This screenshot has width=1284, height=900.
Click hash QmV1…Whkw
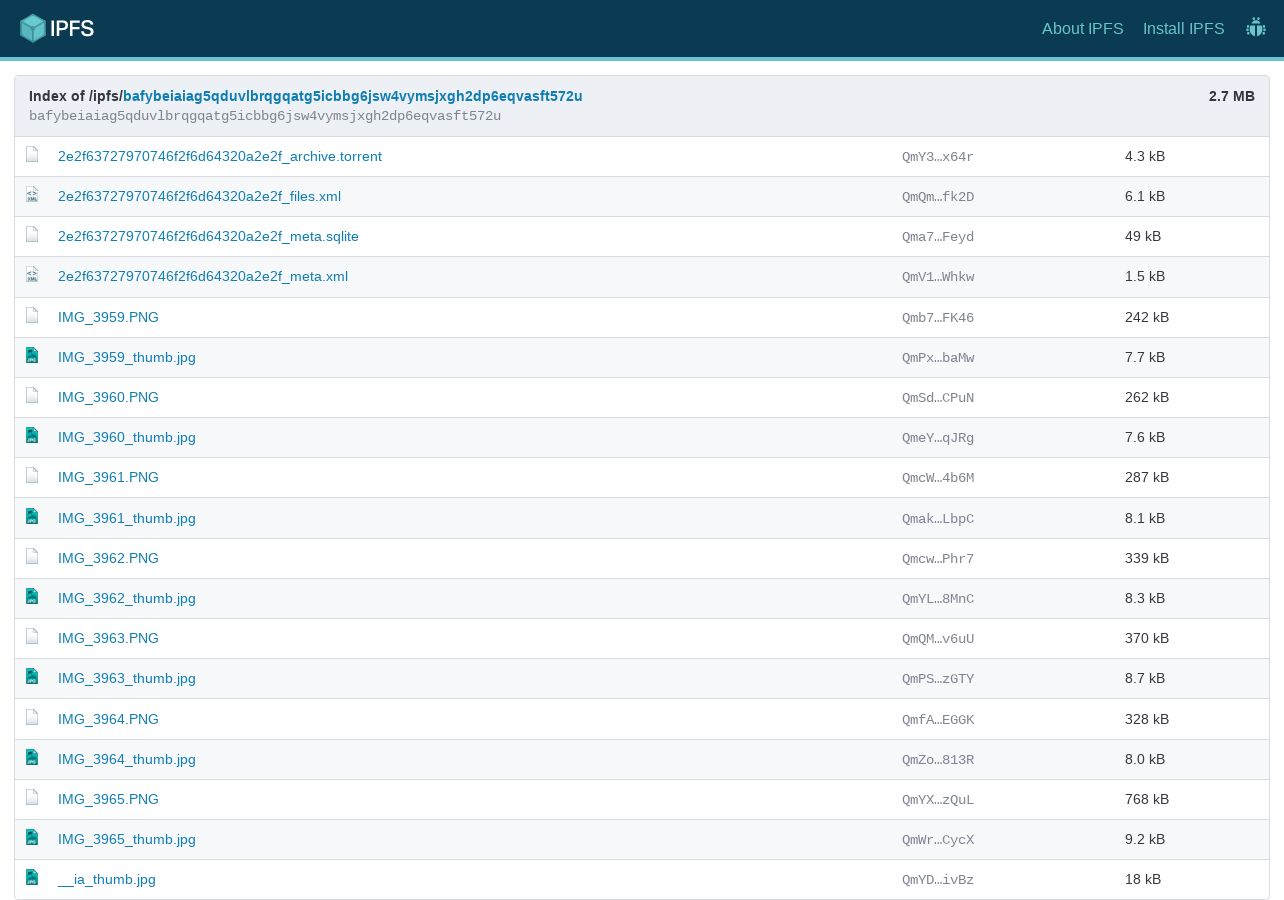(x=938, y=276)
